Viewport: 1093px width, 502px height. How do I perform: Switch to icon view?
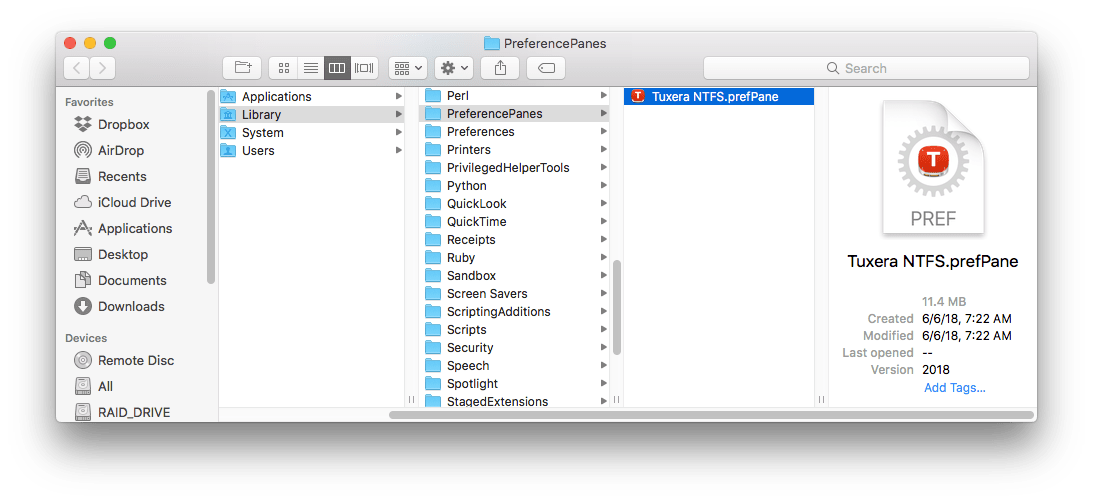click(x=283, y=68)
